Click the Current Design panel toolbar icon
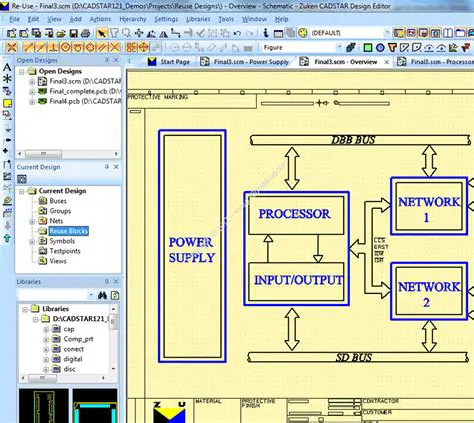This screenshot has height=423, width=474. (22, 179)
